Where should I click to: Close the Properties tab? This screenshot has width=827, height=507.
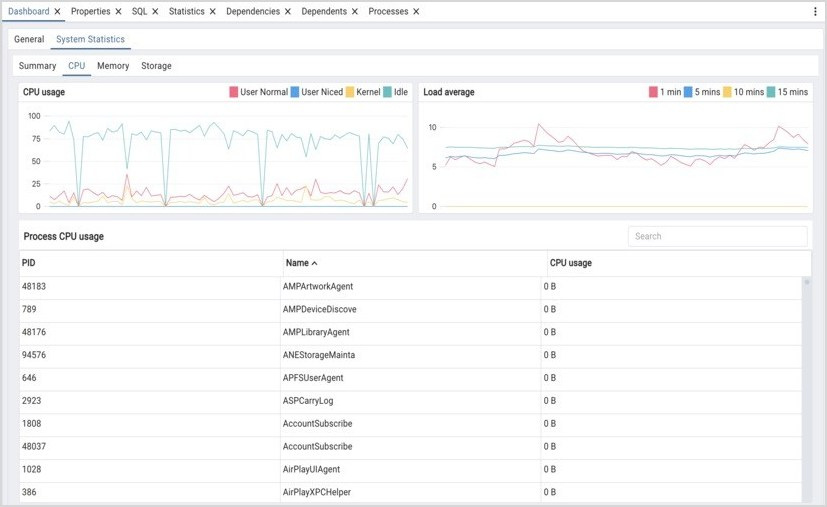[x=119, y=12]
